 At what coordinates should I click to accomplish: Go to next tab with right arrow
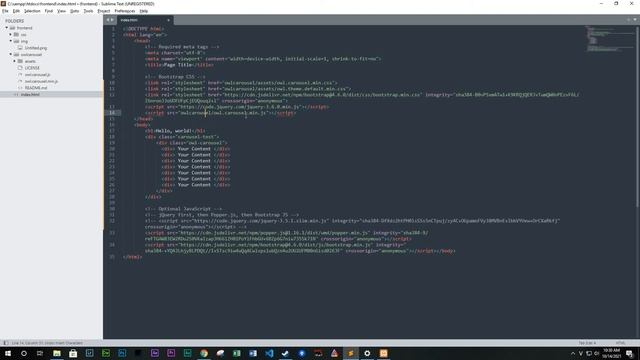(112, 20)
